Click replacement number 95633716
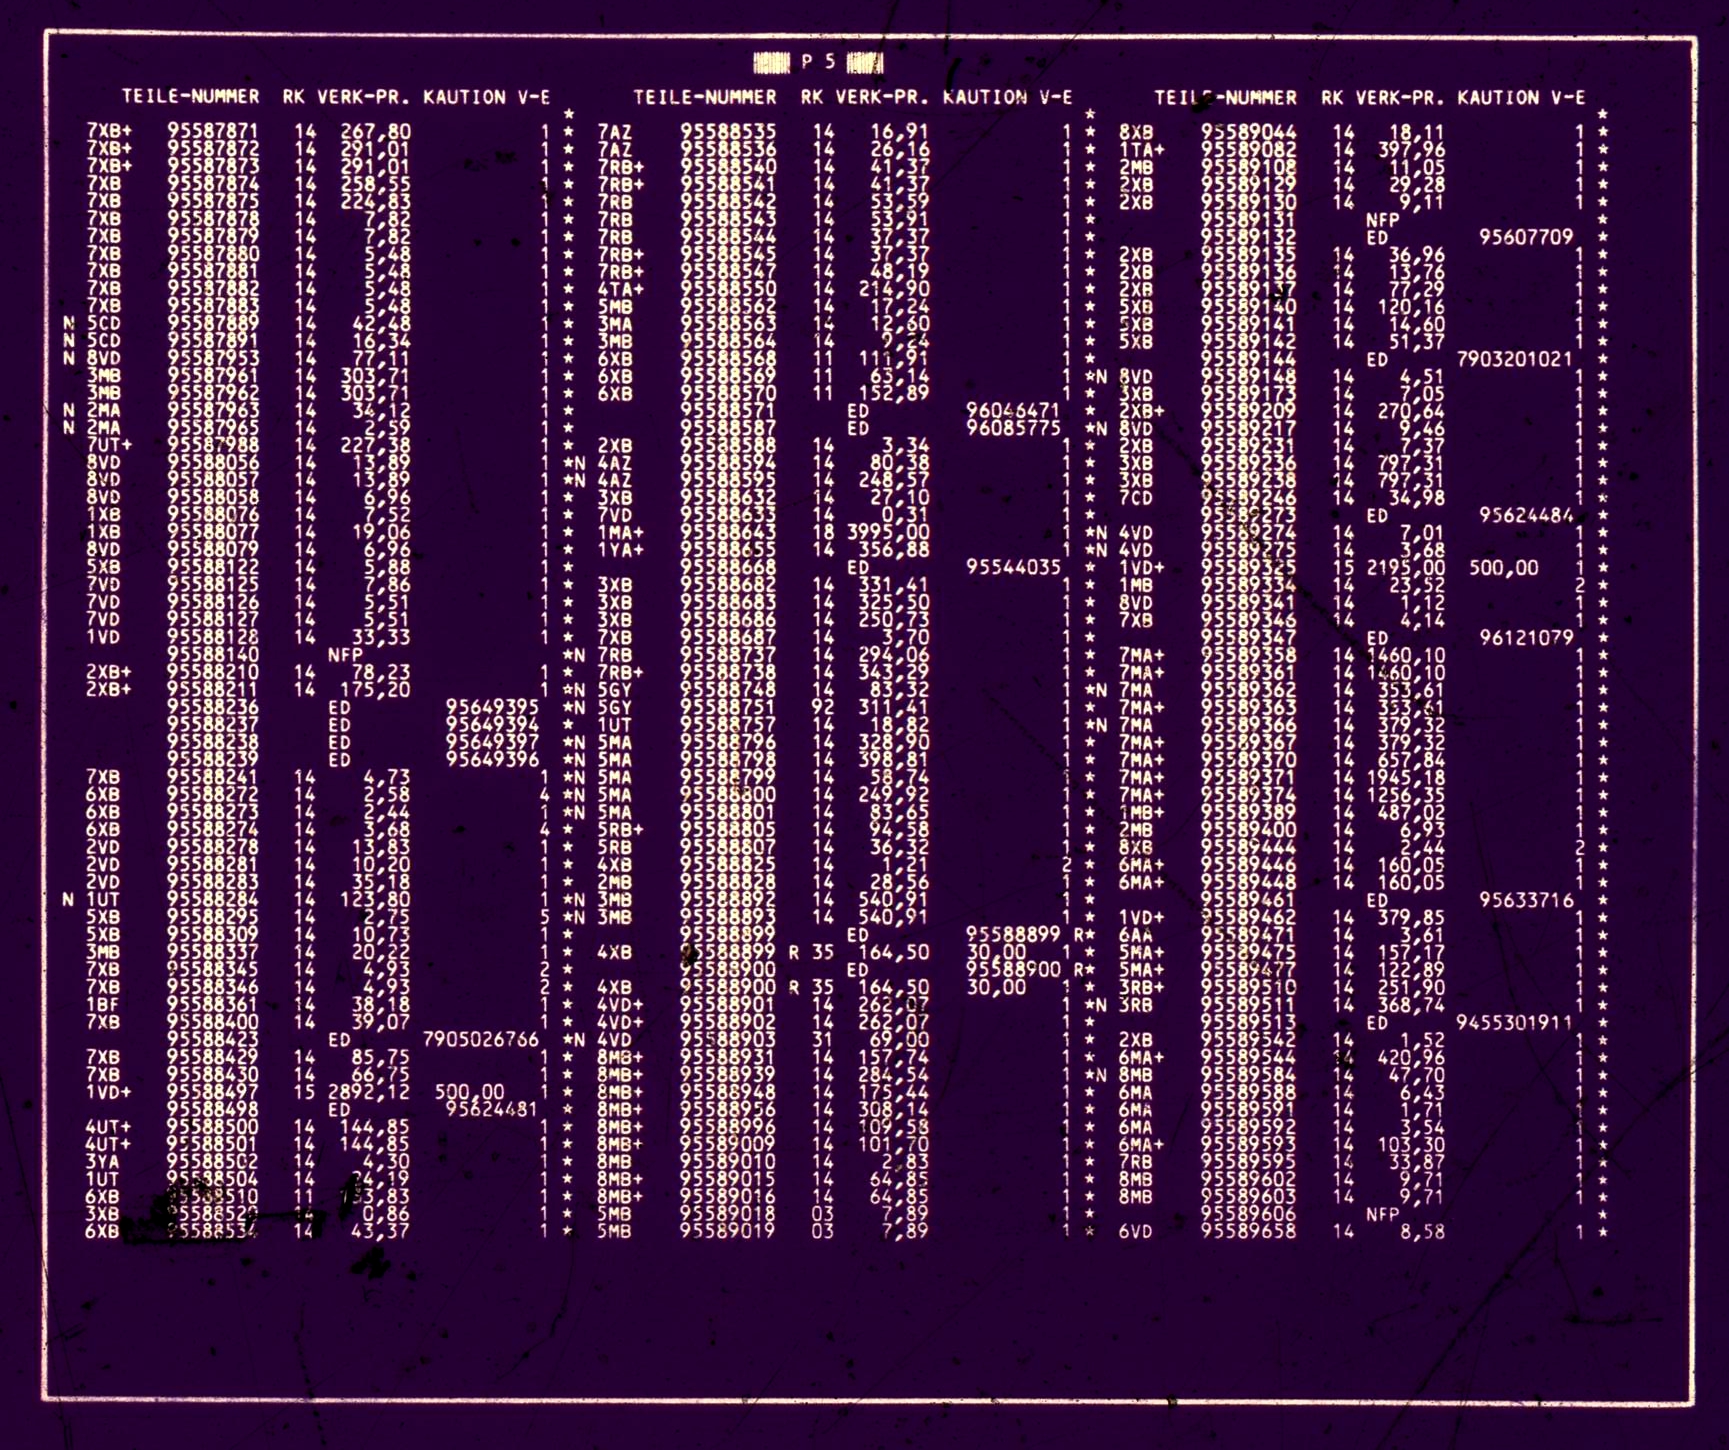This screenshot has height=1450, width=1729. click(x=1526, y=900)
